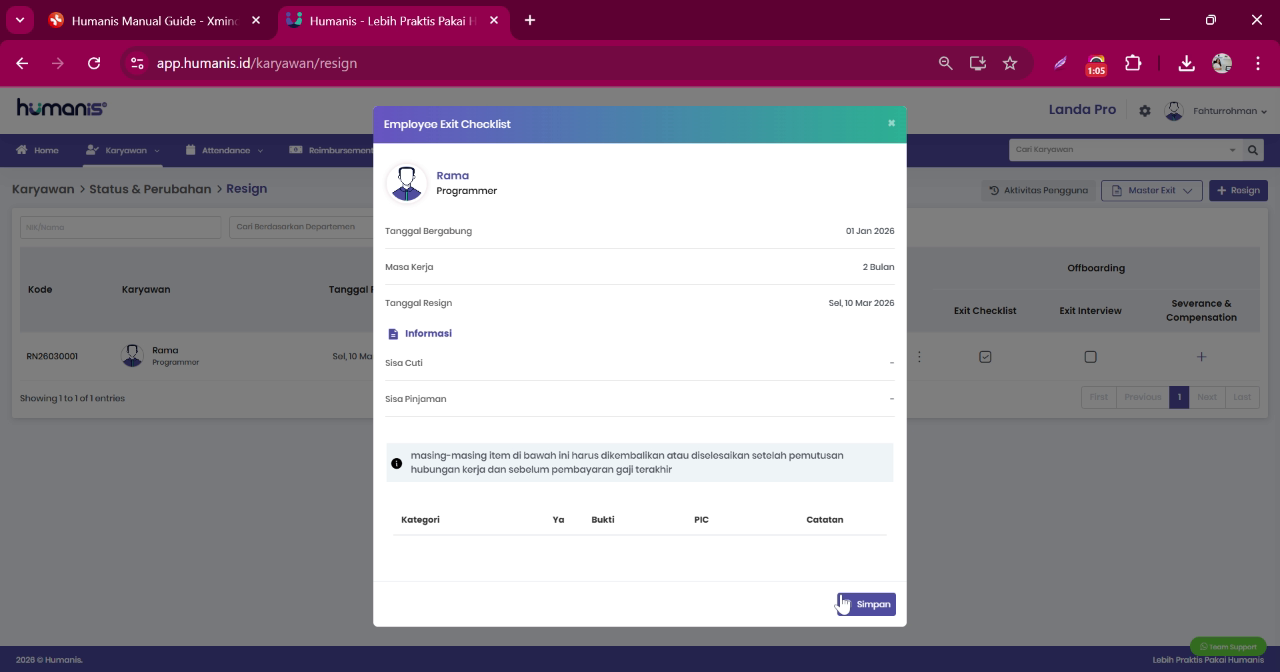This screenshot has width=1280, height=672.
Task: Click the Sisa Cuti label
Action: (x=404, y=363)
